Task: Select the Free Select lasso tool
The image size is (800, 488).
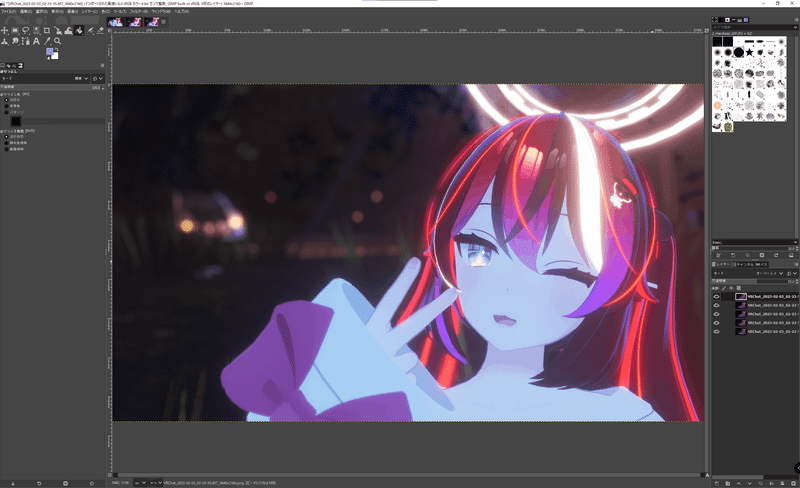Action: pyautogui.click(x=26, y=31)
